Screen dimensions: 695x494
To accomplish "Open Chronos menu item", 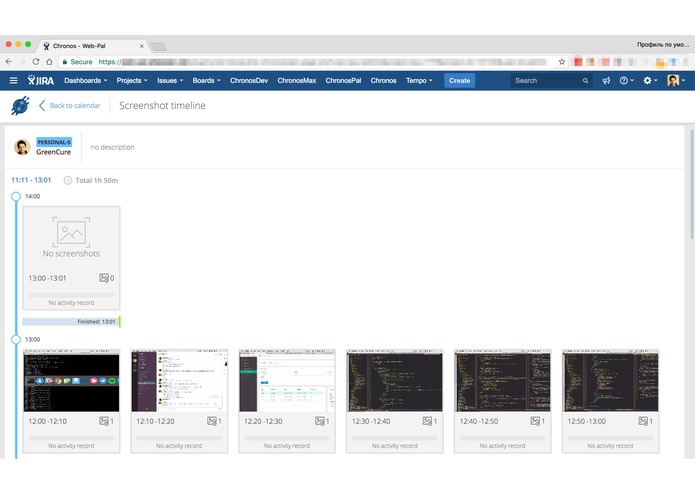I will tap(383, 81).
